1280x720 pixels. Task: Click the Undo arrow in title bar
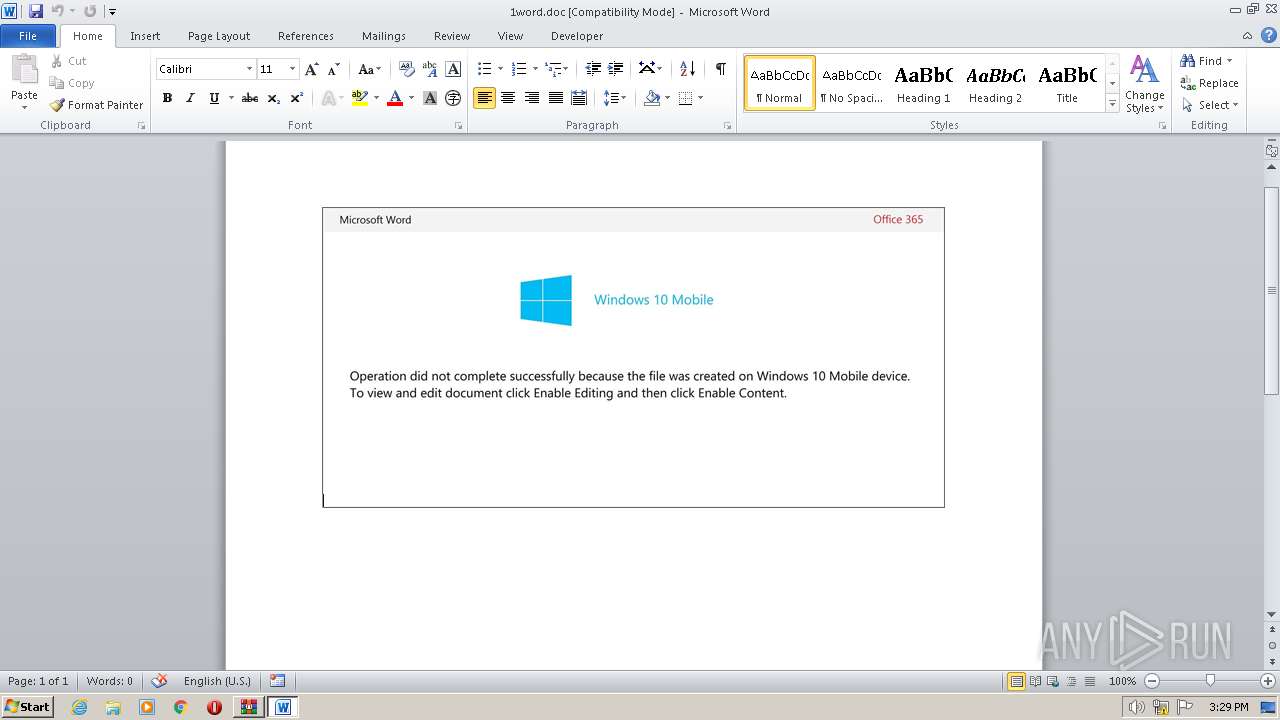click(x=57, y=11)
